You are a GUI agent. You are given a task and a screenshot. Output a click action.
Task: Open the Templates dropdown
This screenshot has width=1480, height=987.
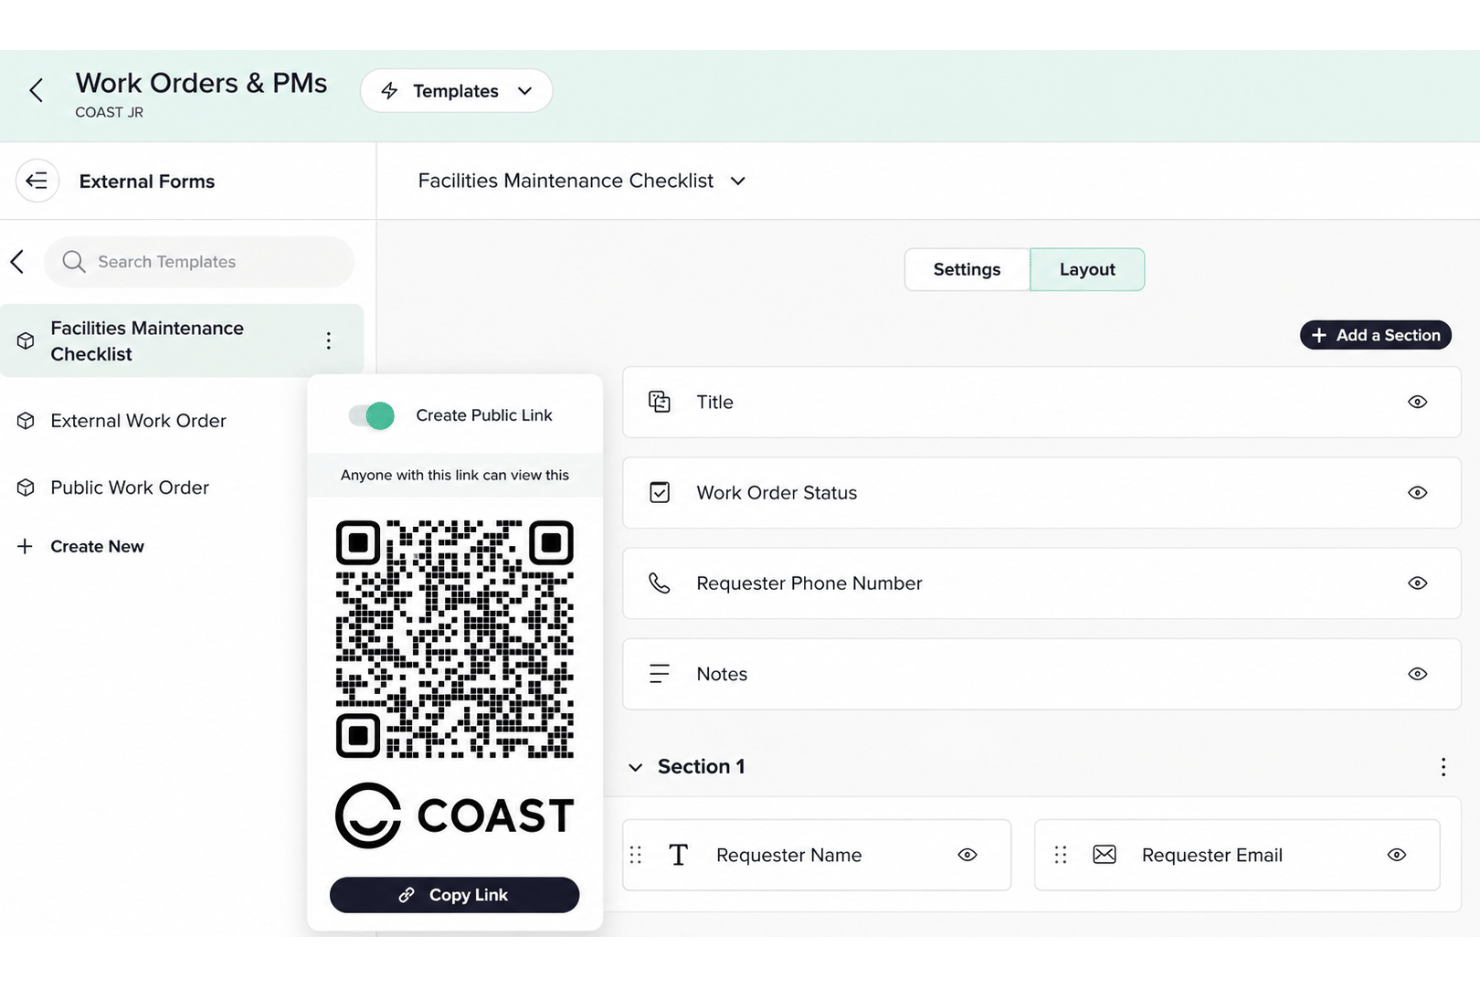(456, 91)
